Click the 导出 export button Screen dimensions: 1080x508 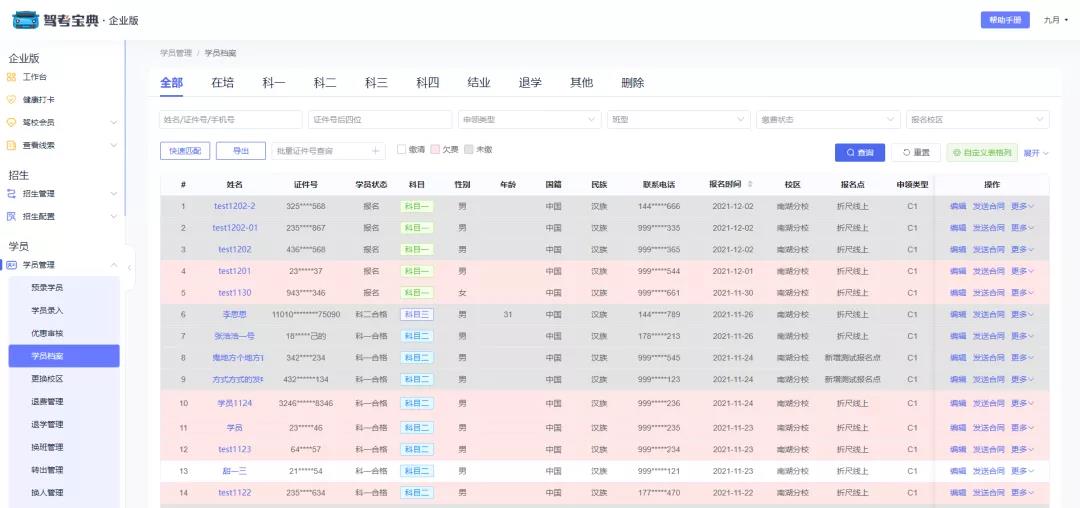(x=241, y=151)
